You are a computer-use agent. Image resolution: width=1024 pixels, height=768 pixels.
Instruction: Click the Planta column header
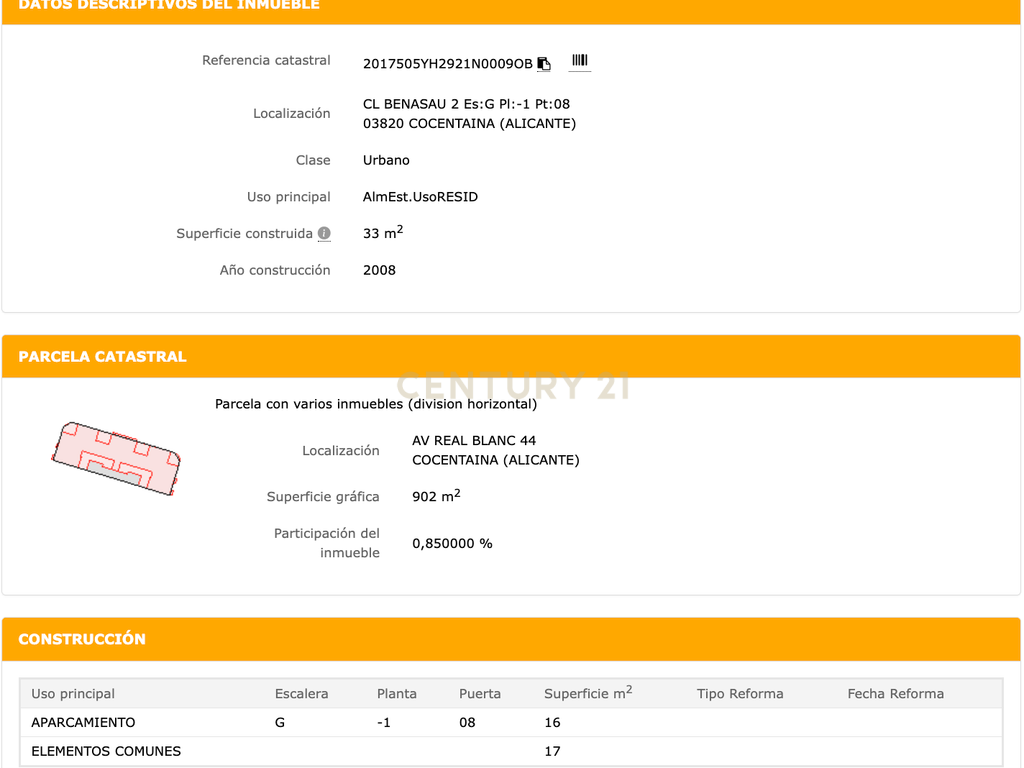[396, 694]
